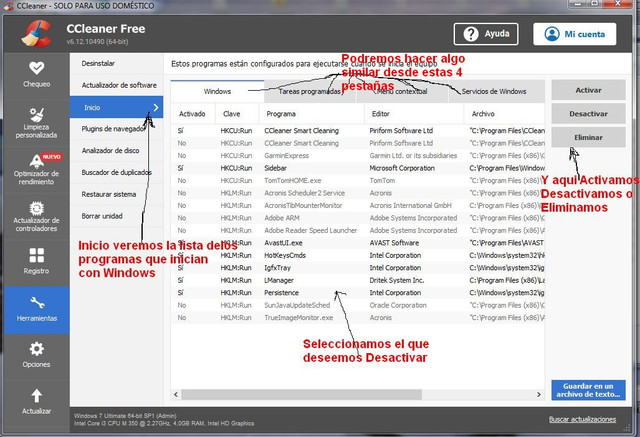The image size is (640, 437).
Task: Select Acronis Scheduler2 Service row
Action: (358, 193)
